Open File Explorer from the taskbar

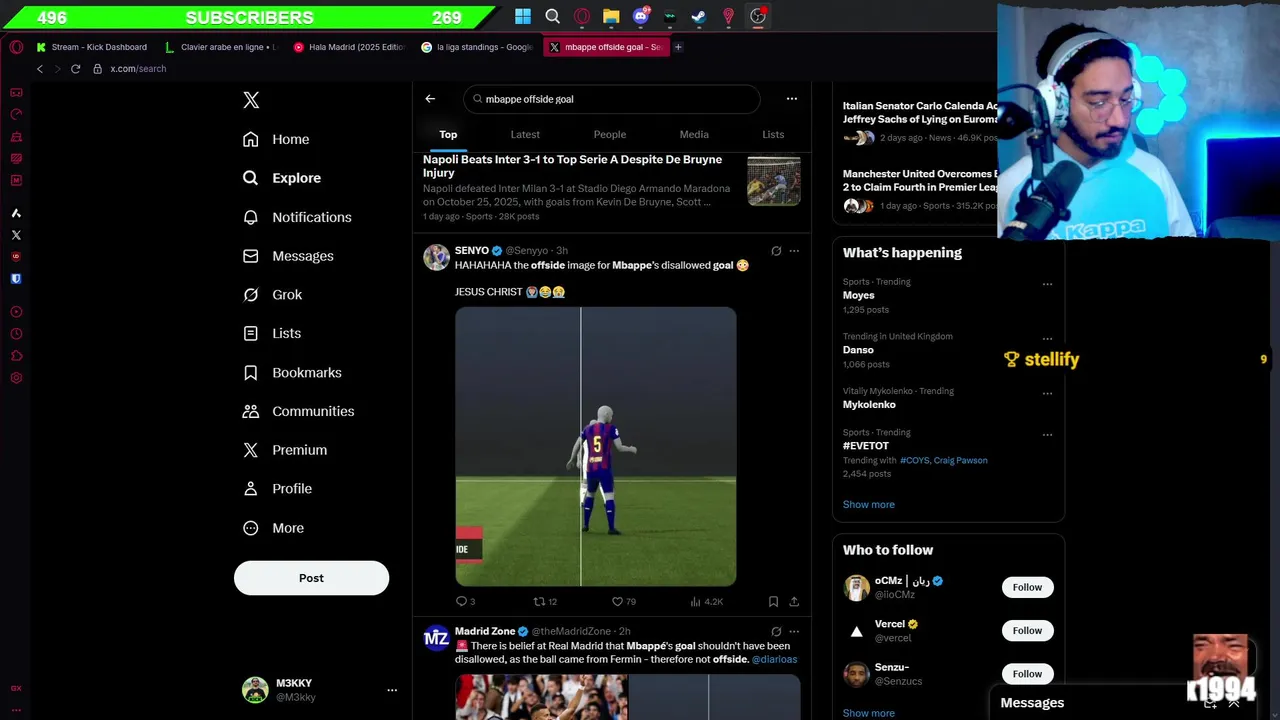click(x=611, y=16)
